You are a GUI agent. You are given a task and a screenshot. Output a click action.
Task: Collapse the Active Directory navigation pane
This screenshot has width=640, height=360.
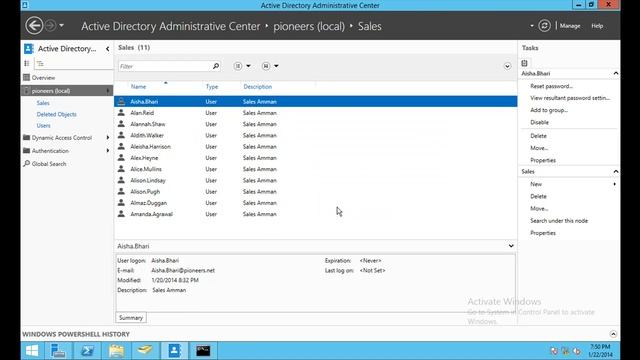pyautogui.click(x=107, y=49)
